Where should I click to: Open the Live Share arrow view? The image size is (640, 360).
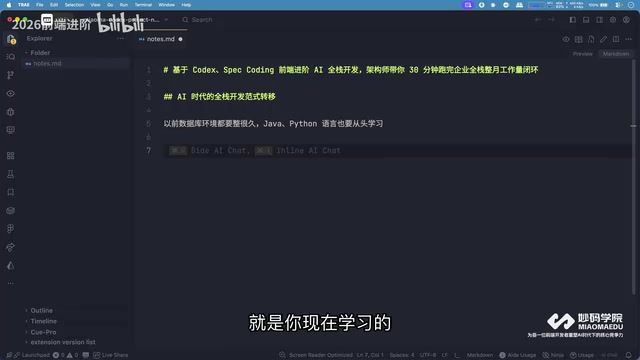11,247
